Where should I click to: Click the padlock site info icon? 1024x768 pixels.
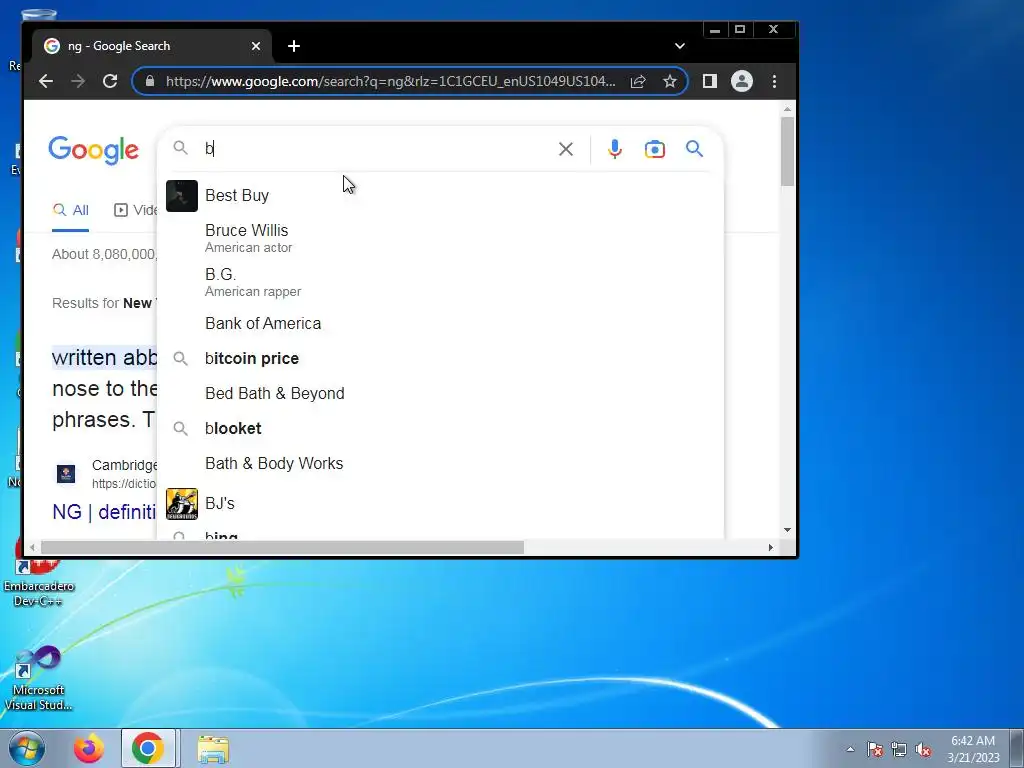point(150,81)
